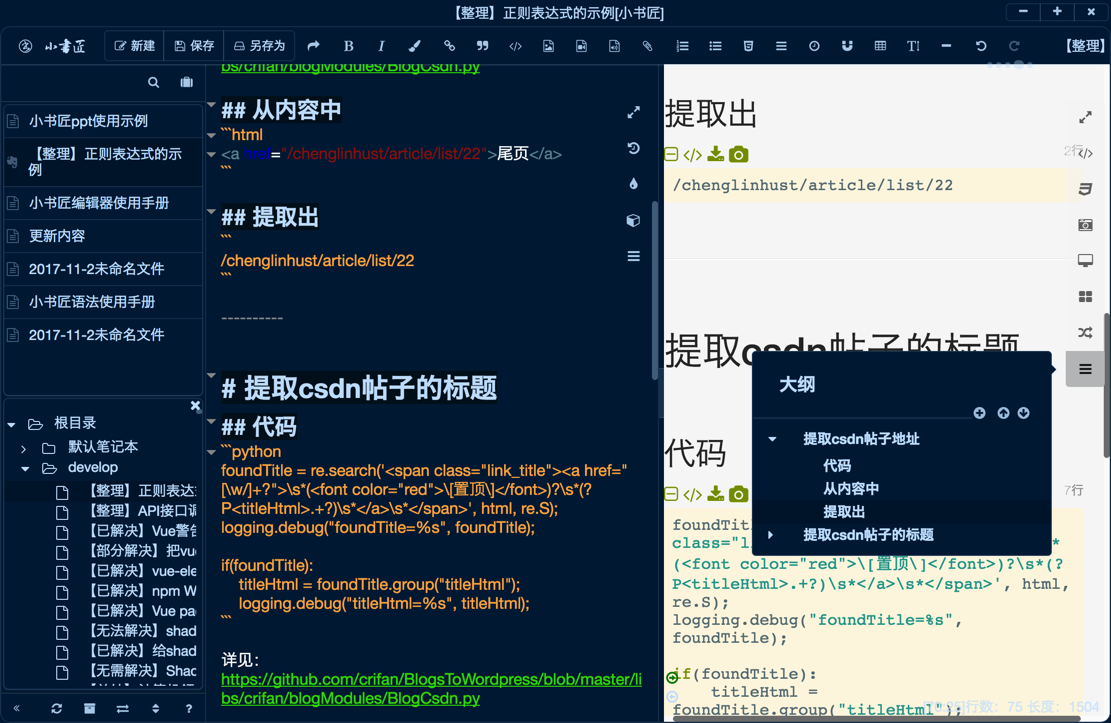Click the swap arrows icon in the bottom bar
Screen dimensions: 1111x723
(x=123, y=708)
